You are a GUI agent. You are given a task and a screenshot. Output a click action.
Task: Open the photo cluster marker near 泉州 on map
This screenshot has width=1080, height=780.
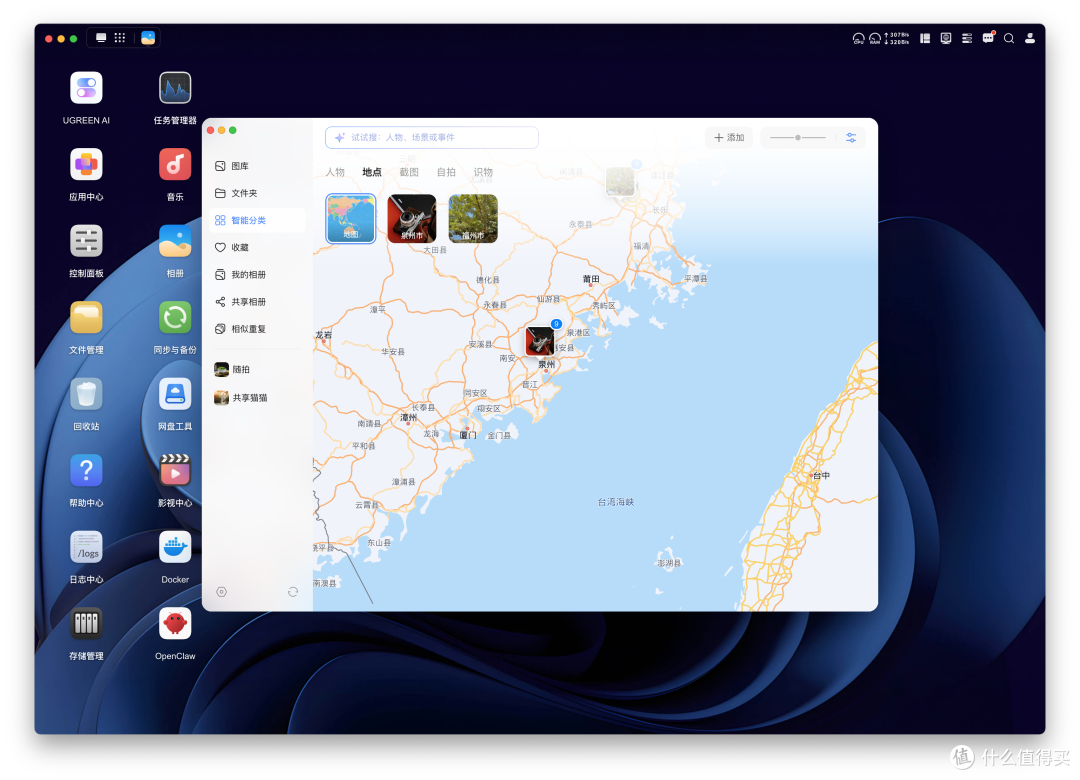pyautogui.click(x=539, y=341)
